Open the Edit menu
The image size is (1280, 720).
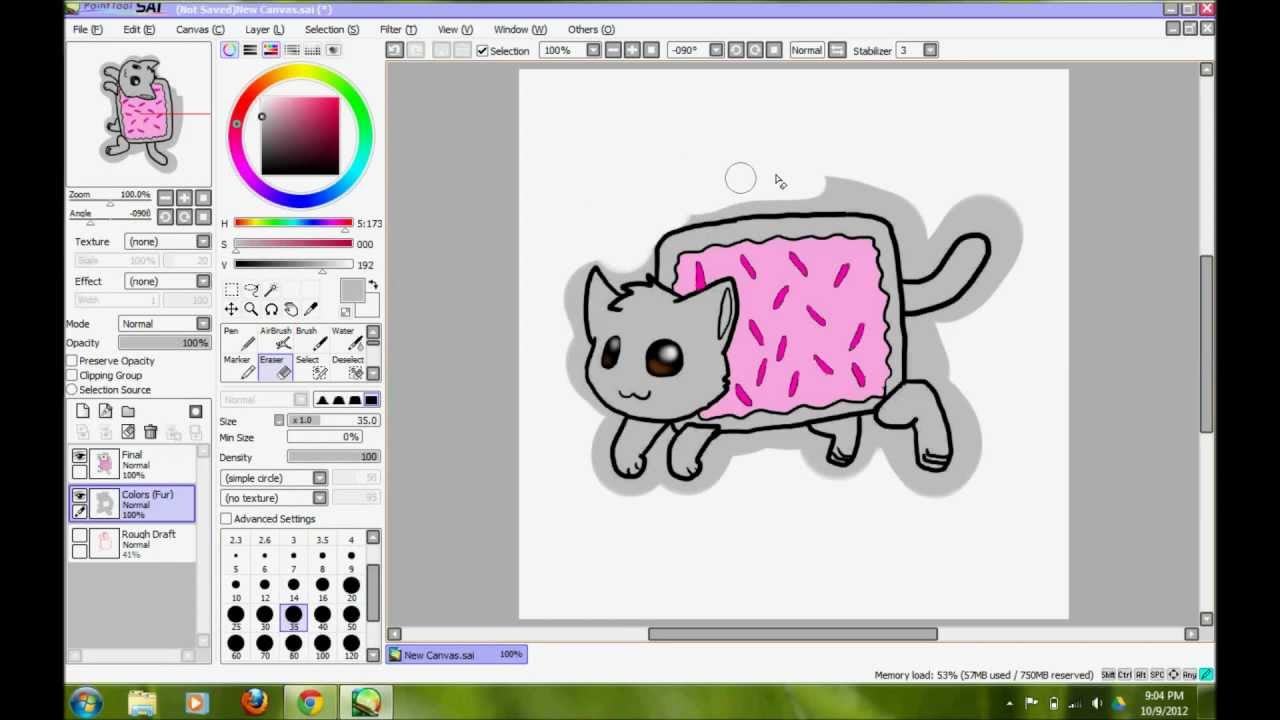139,30
